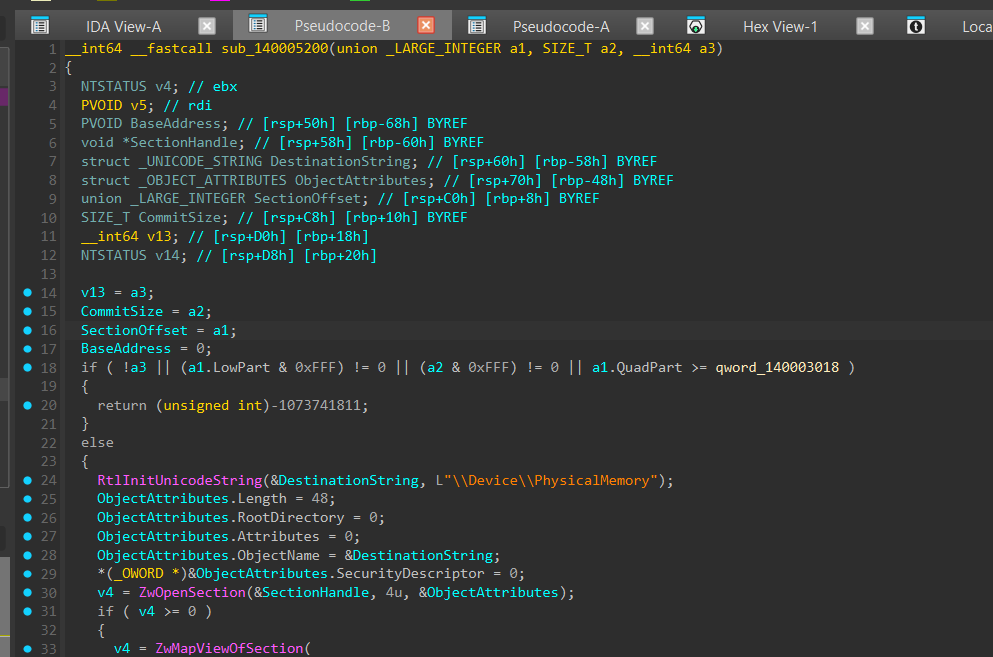Toggle breakpoint dot on line 30

pos(27,592)
